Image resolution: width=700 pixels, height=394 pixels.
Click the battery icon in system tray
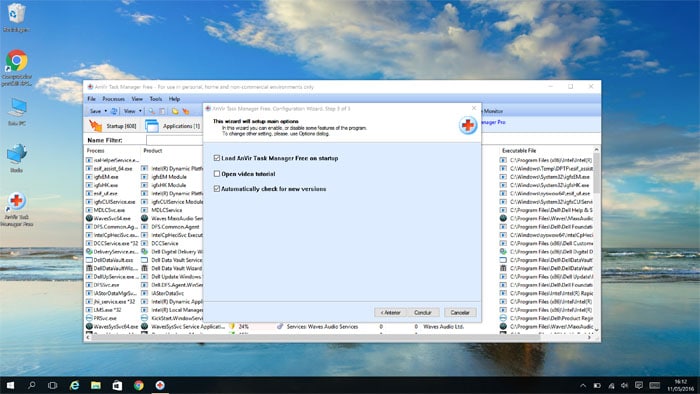click(597, 386)
